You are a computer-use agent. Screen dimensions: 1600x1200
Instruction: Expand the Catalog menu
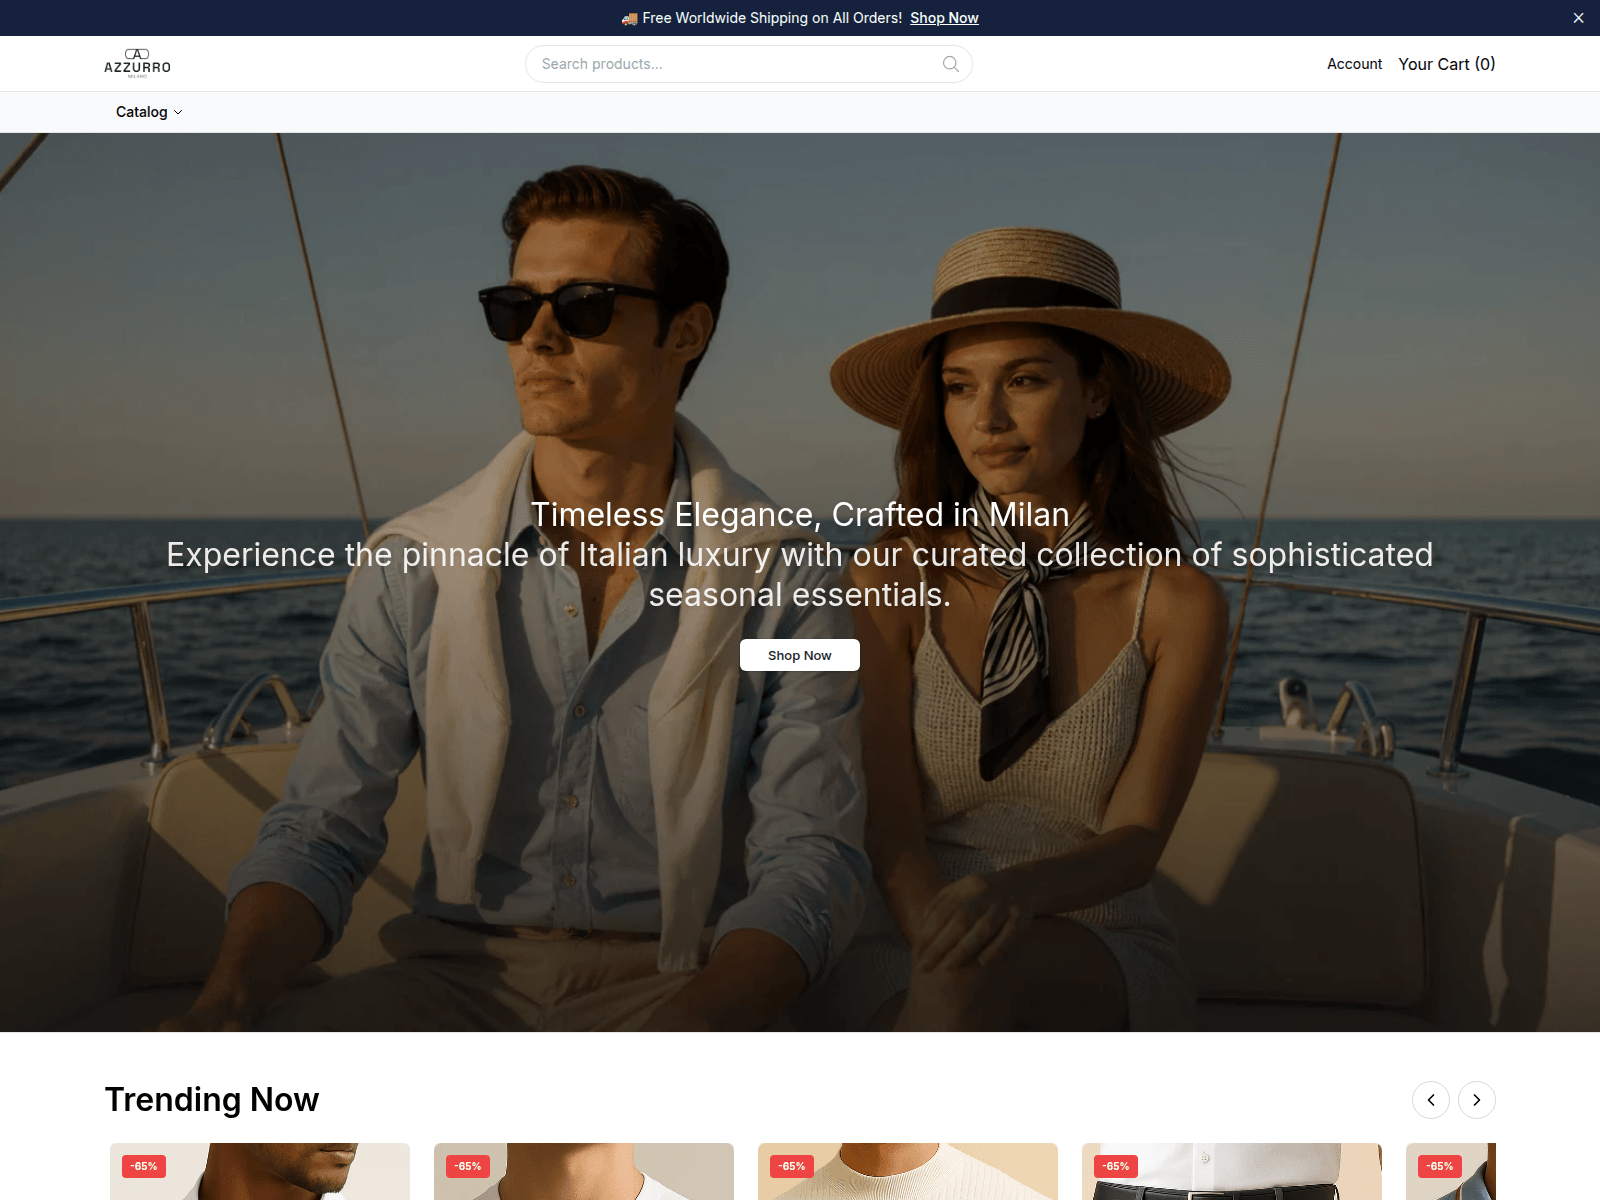(x=149, y=112)
